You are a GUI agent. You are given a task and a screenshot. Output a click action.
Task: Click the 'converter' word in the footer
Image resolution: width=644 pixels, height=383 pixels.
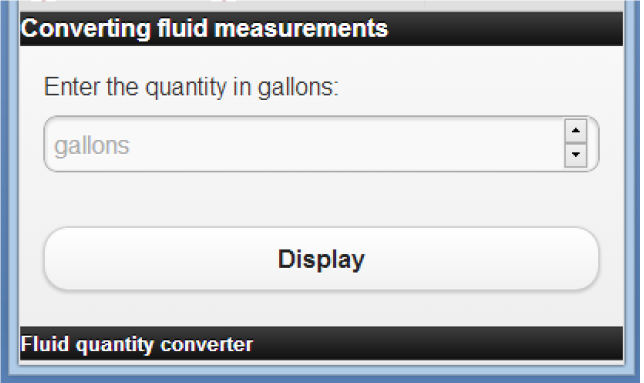click(x=207, y=345)
